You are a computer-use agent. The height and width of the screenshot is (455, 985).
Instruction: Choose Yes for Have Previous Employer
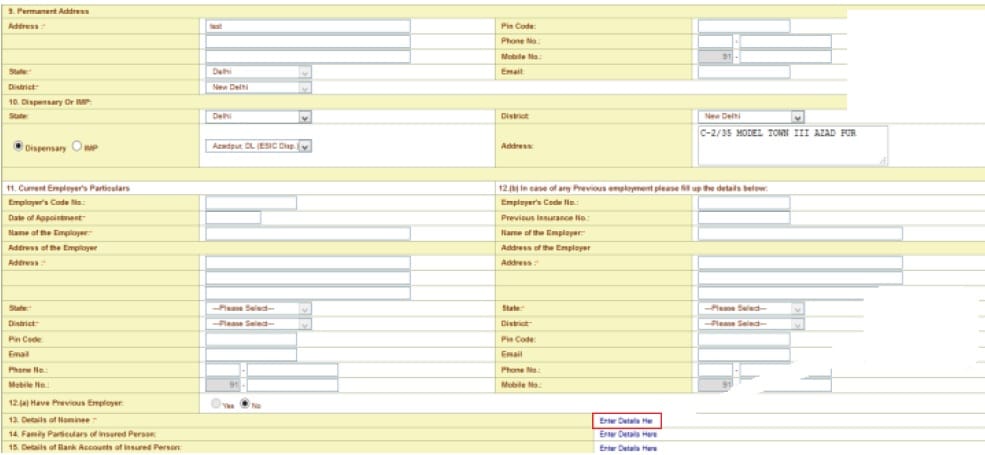pos(215,403)
